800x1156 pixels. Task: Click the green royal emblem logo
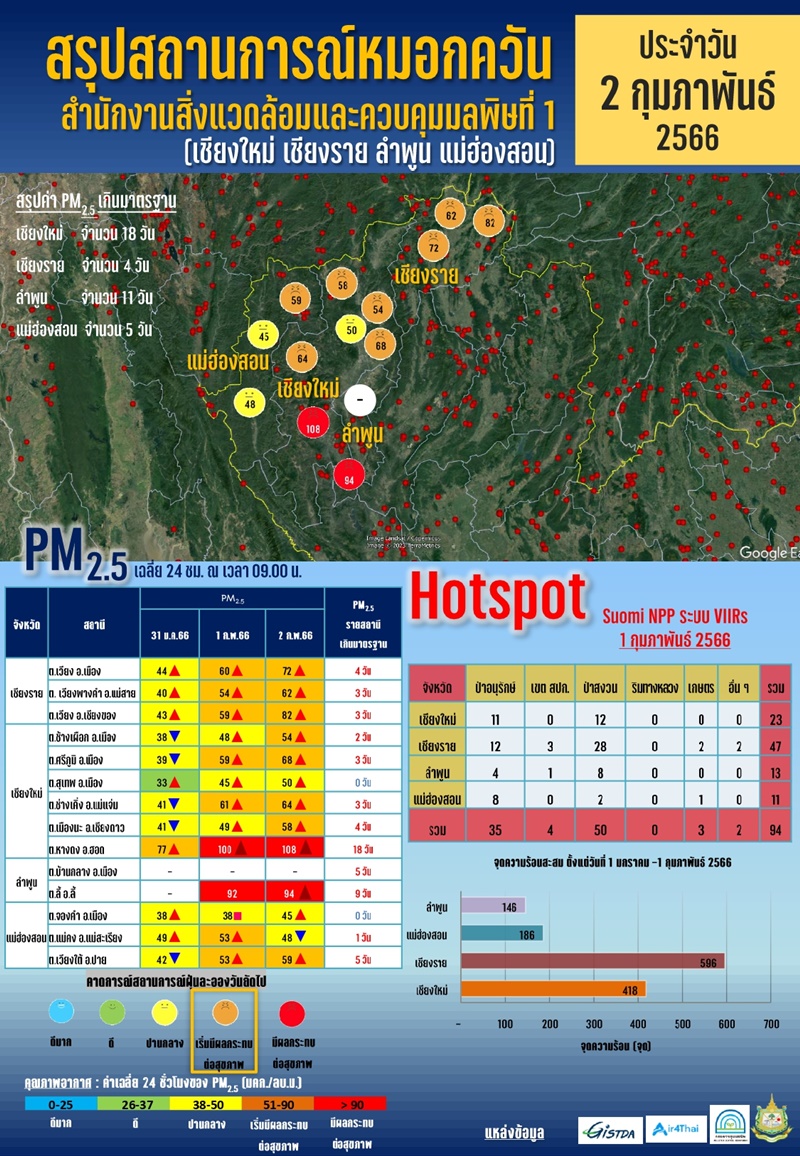772,1125
